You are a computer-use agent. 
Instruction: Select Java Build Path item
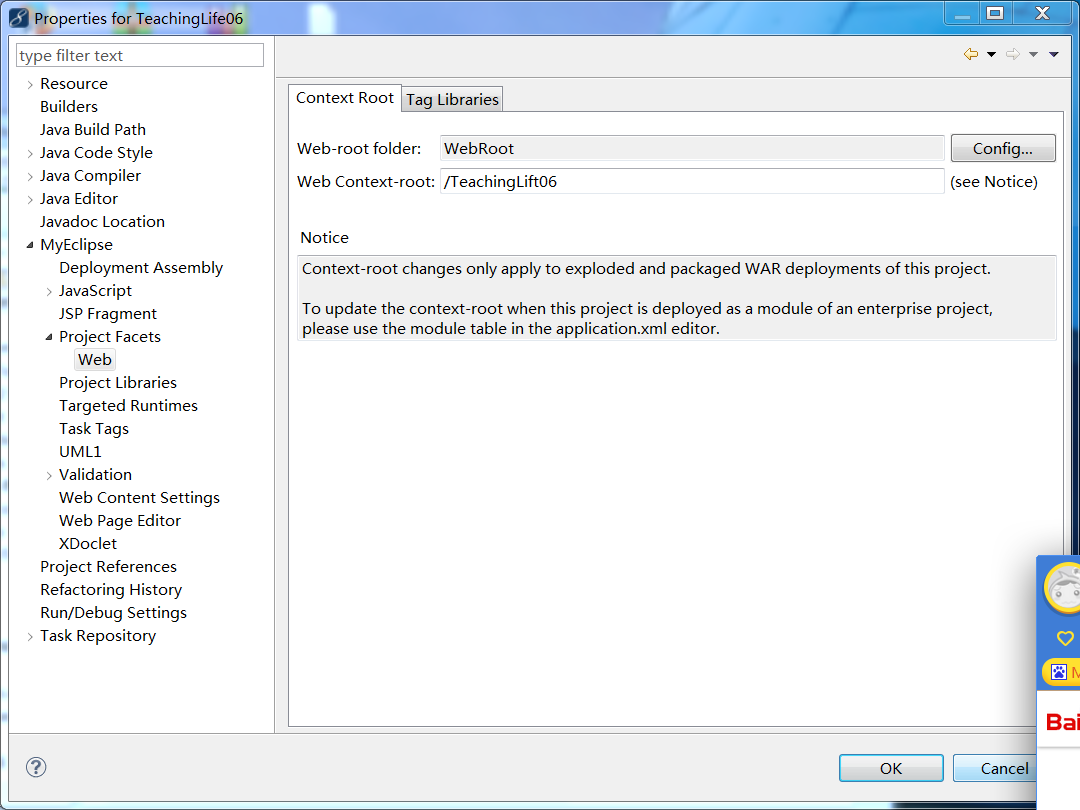(93, 129)
